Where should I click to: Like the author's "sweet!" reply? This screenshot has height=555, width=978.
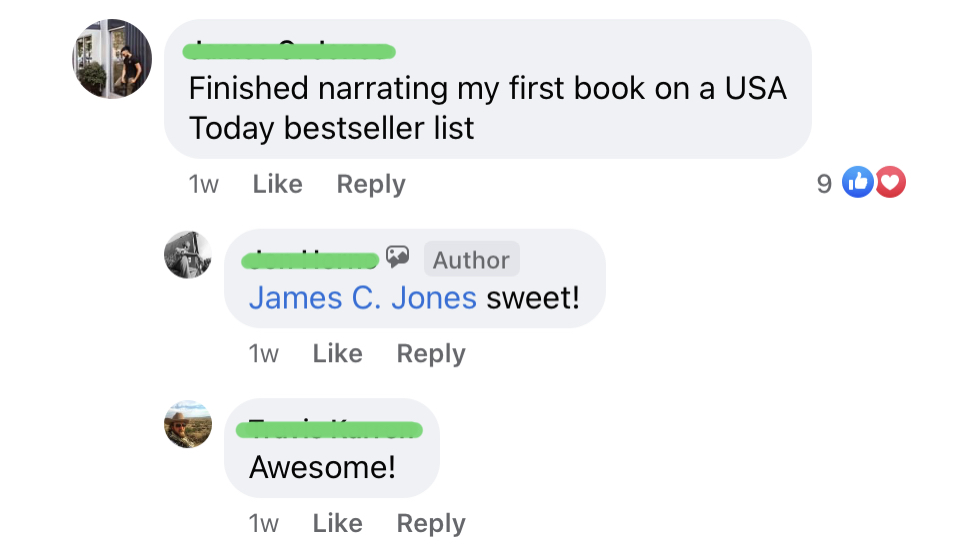tap(337, 354)
